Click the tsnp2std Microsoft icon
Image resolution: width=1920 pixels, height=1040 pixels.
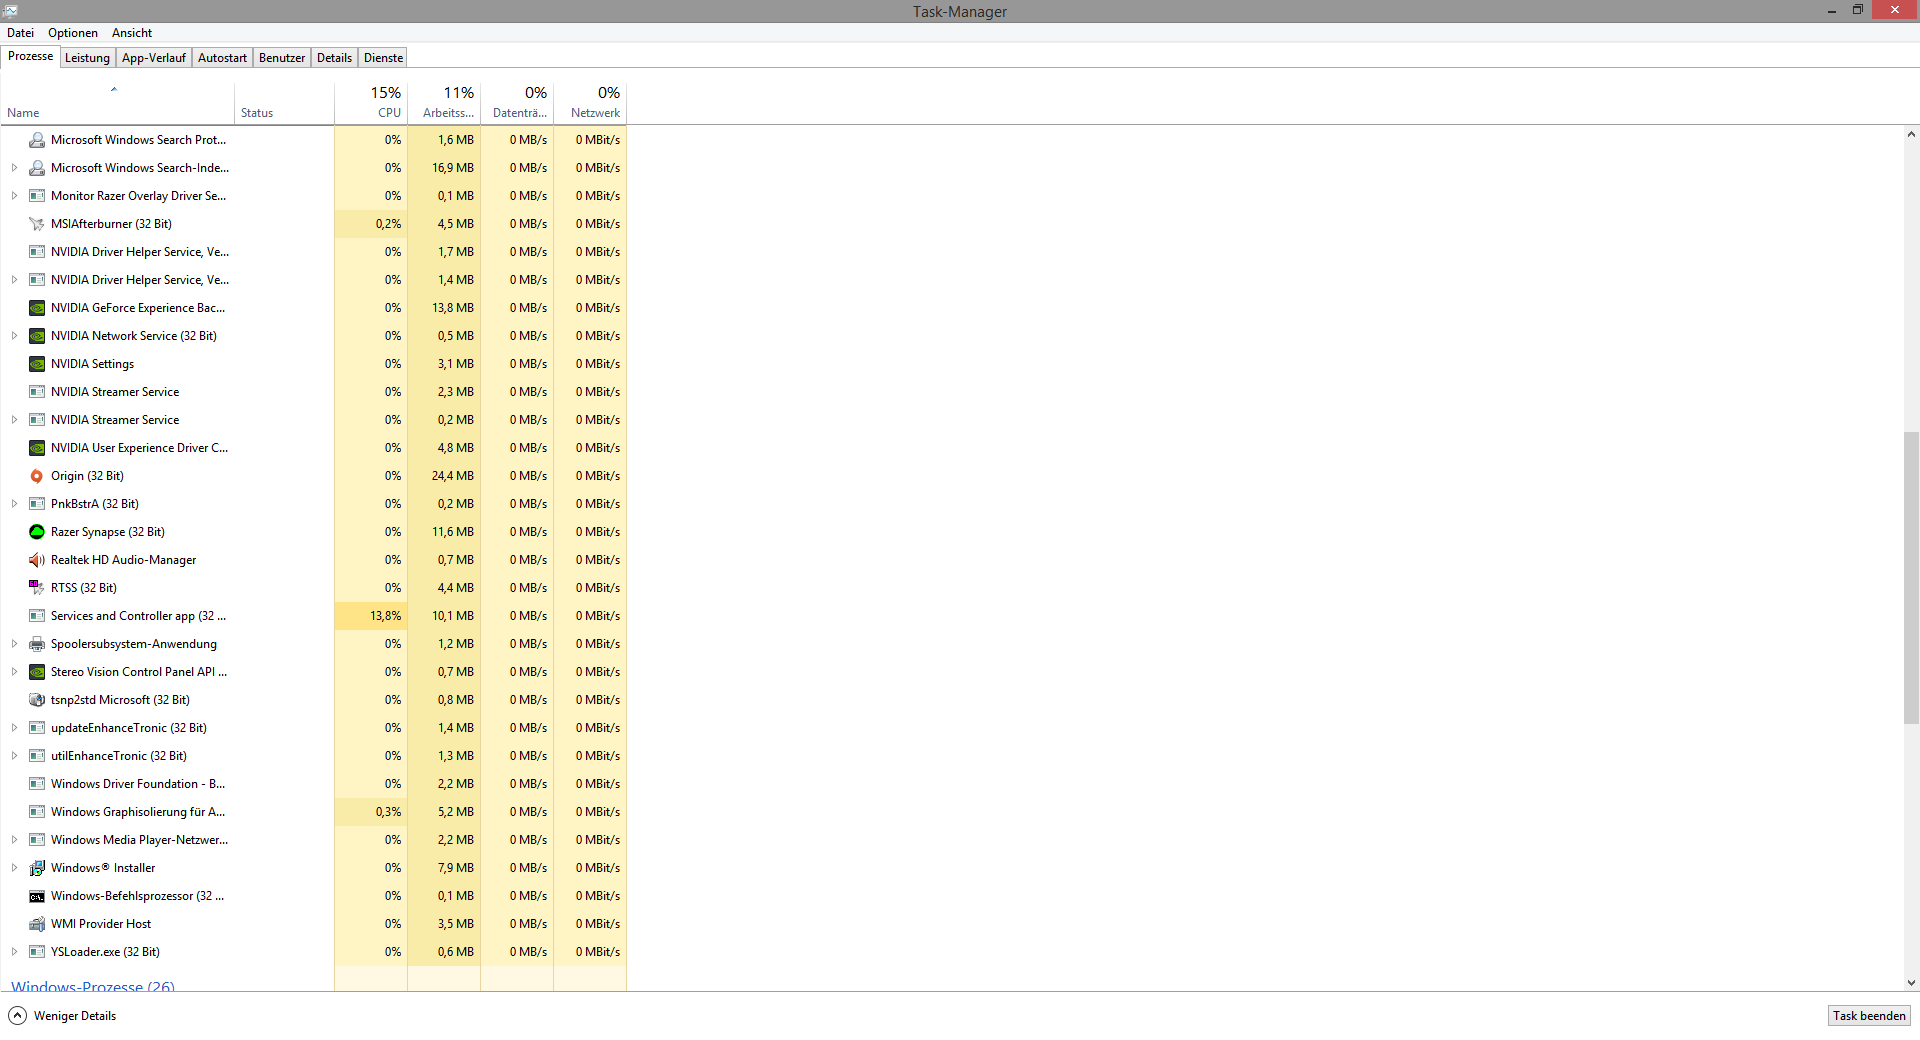tap(37, 700)
